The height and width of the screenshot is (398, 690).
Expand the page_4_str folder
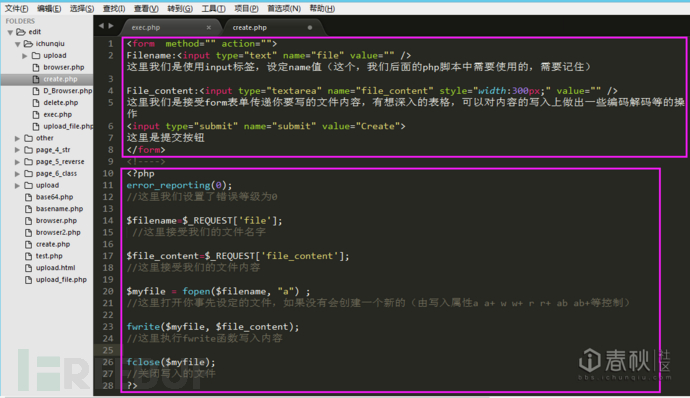tap(17, 150)
